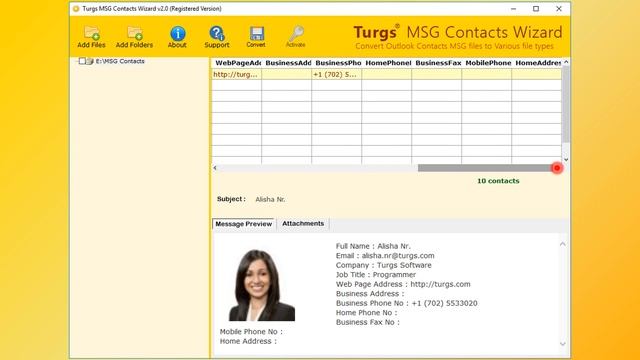The image size is (640, 360).
Task: Click the email alisha.nr@turgs.com in preview
Action: [398, 256]
